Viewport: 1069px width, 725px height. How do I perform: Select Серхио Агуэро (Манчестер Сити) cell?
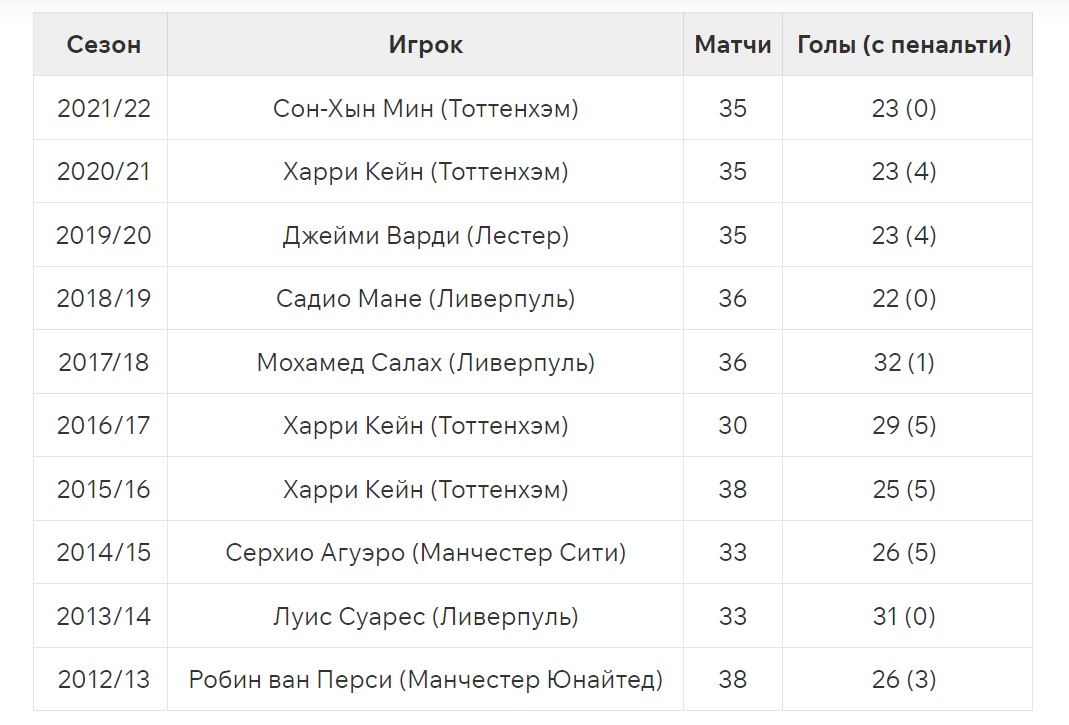tap(426, 553)
